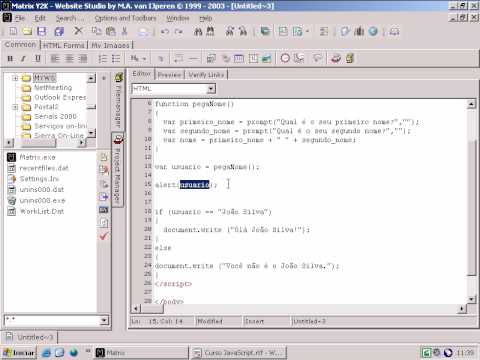This screenshot has width=480, height=360.
Task: Open the HTML language dropdown
Action: pos(211,89)
